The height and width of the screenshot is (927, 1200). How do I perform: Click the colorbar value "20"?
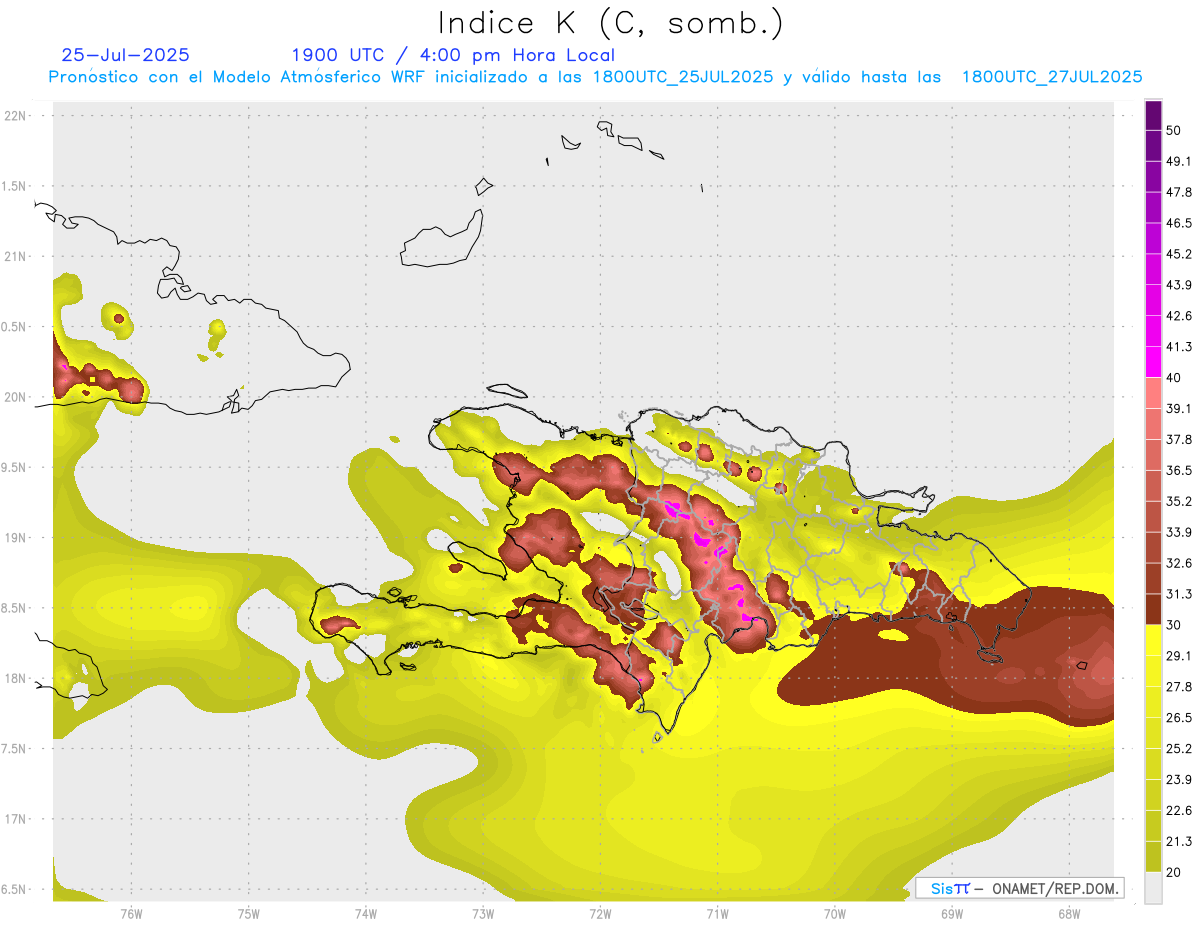1173,873
